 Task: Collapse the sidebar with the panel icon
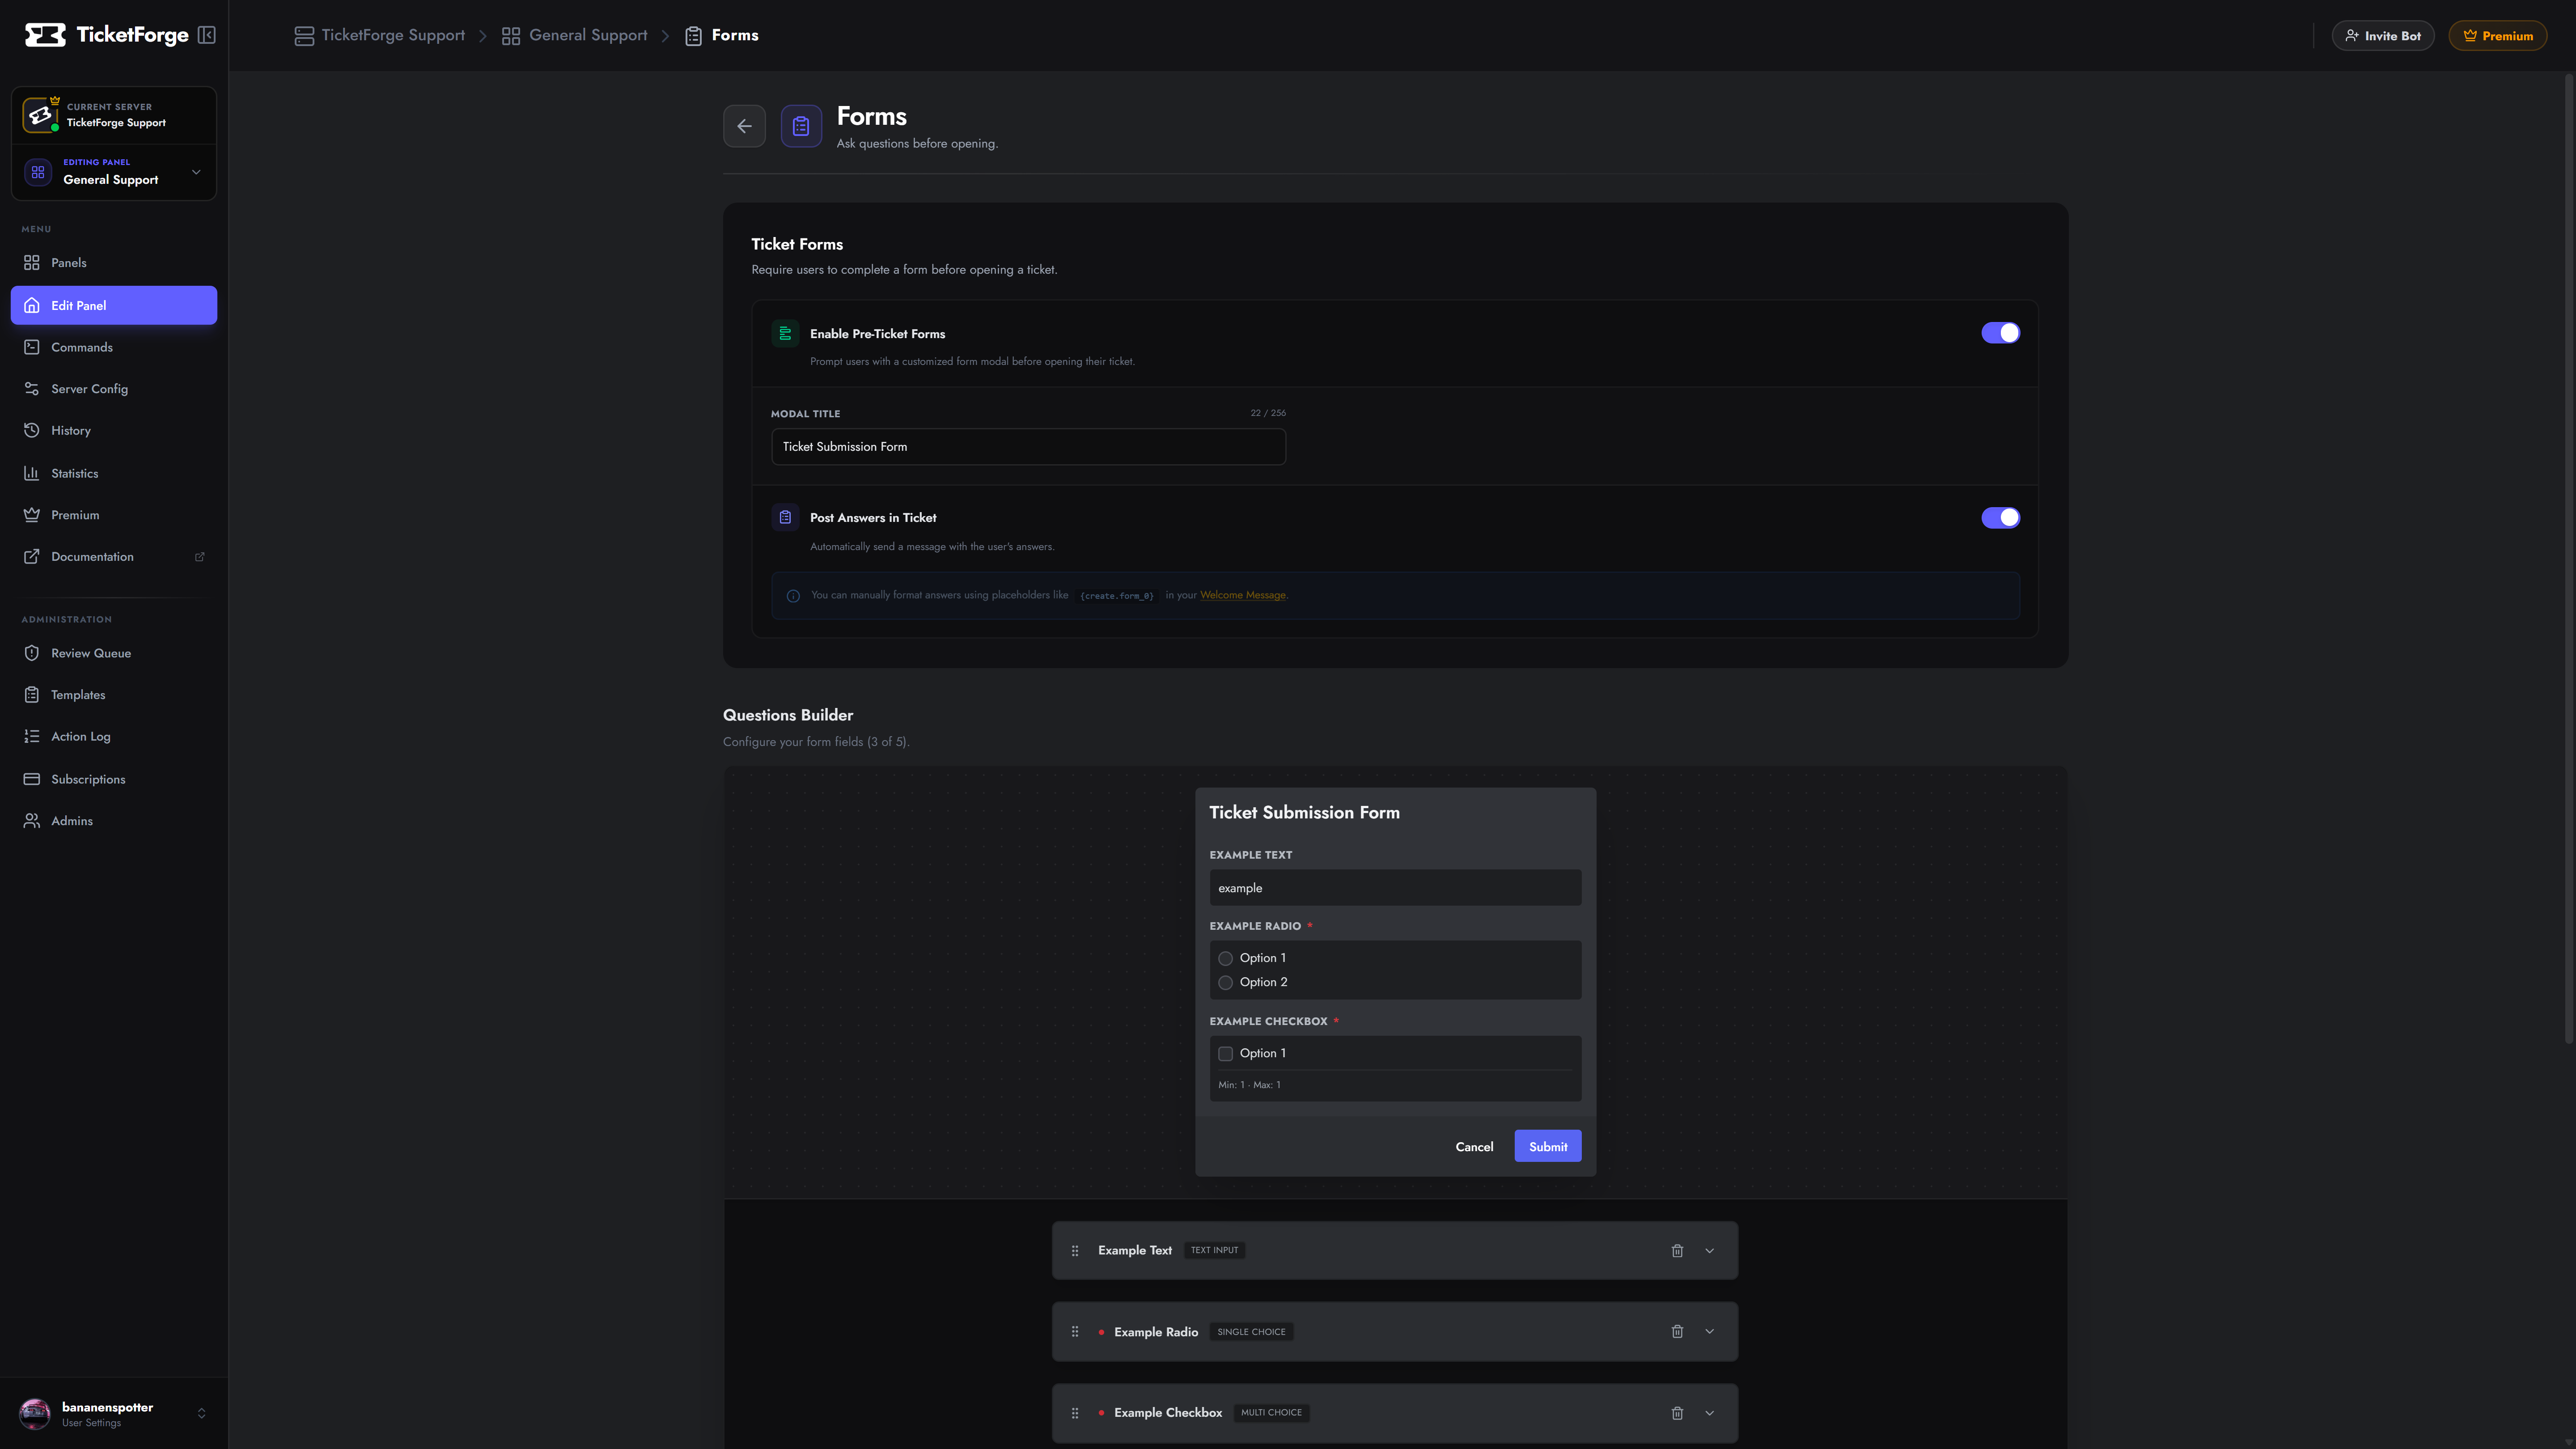click(207, 35)
